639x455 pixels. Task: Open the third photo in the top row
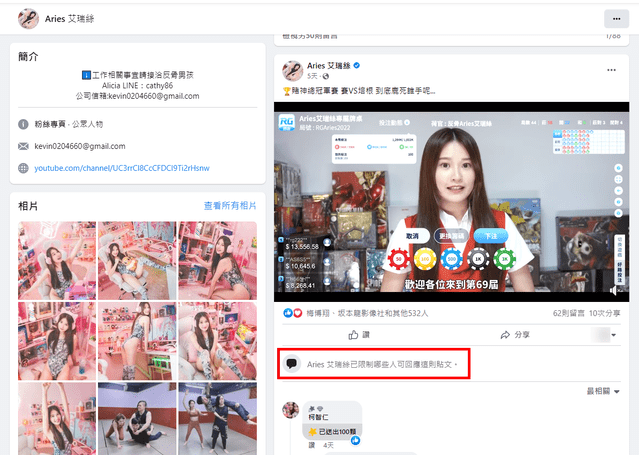click(218, 261)
